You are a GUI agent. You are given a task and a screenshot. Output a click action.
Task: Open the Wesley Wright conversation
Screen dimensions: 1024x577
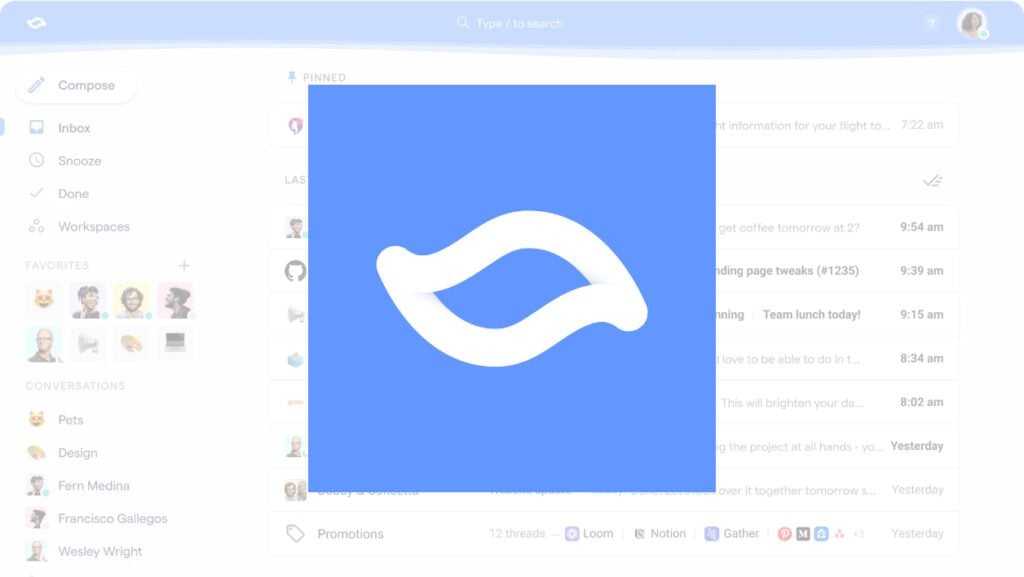tap(85, 552)
